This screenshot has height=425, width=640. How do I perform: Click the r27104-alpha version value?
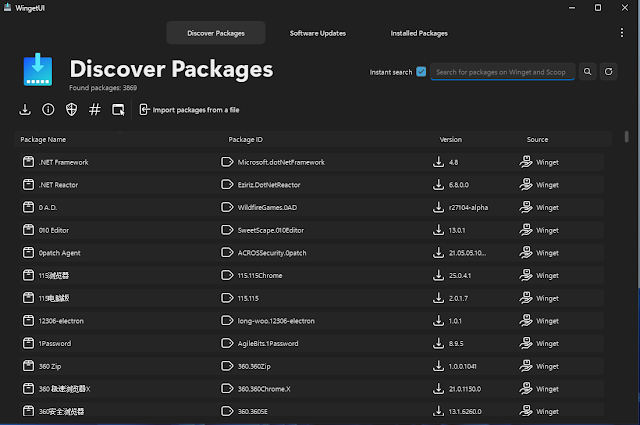(x=468, y=208)
